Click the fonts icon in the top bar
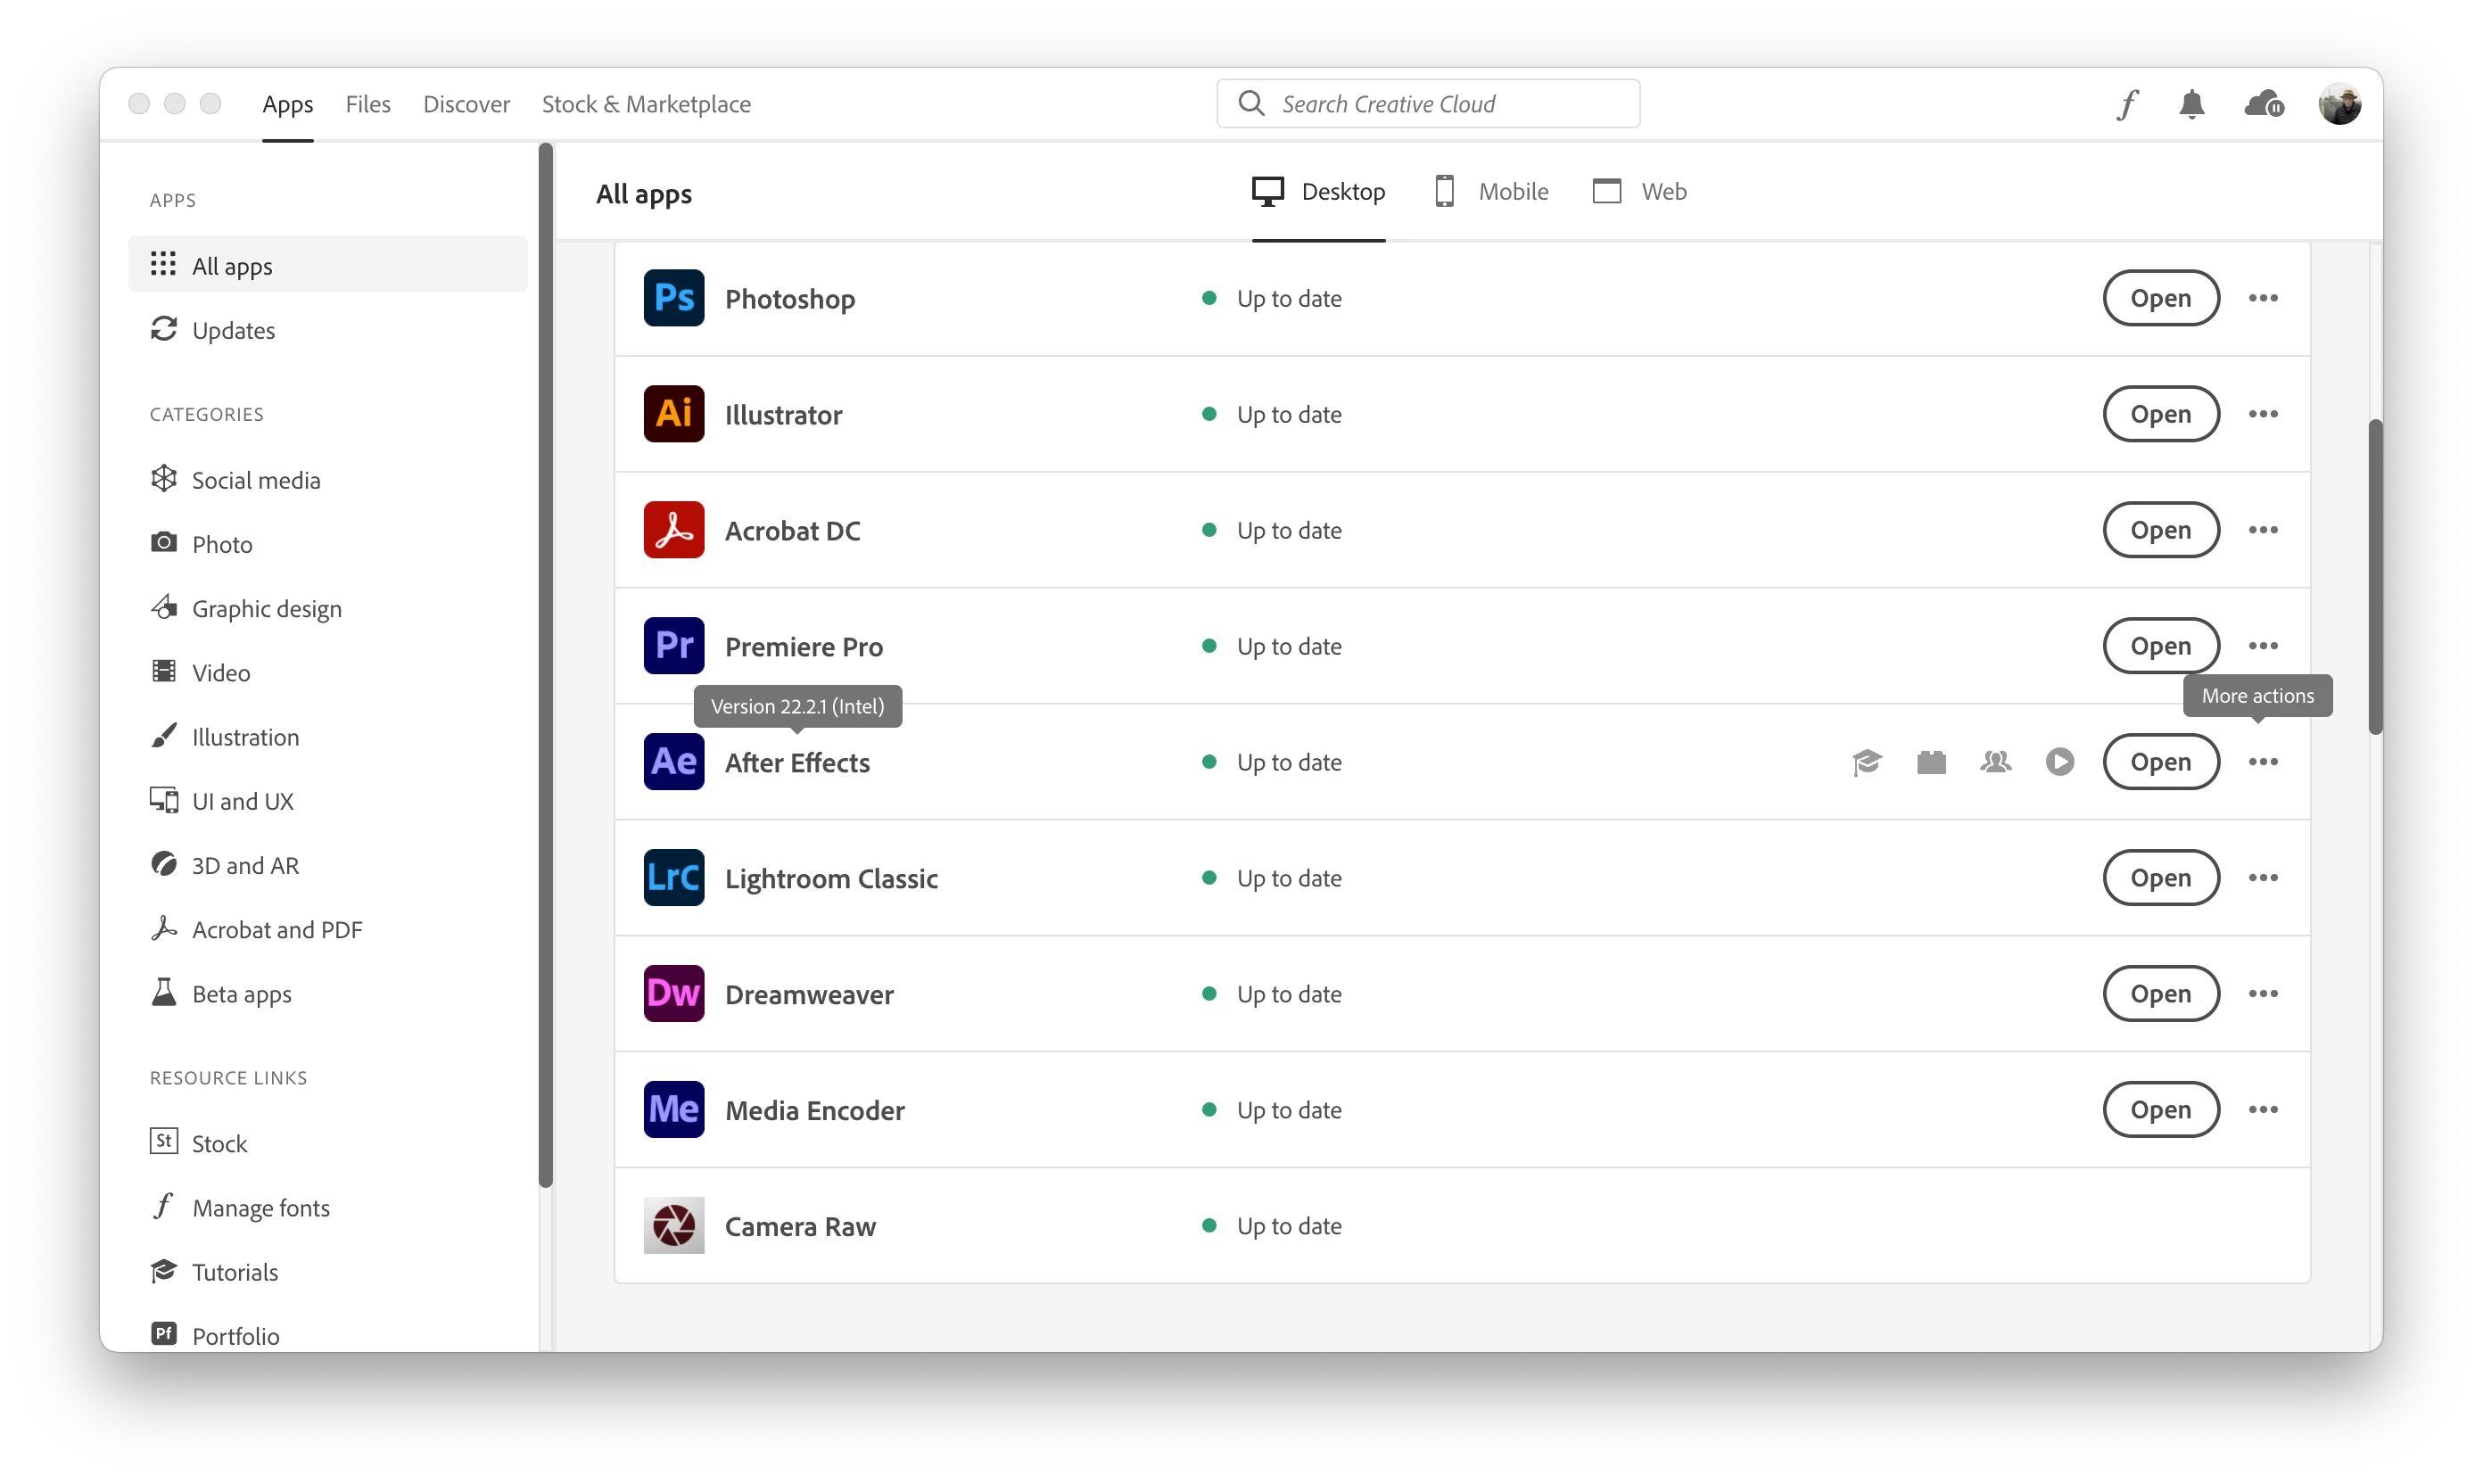Image resolution: width=2483 pixels, height=1484 pixels. click(2127, 104)
